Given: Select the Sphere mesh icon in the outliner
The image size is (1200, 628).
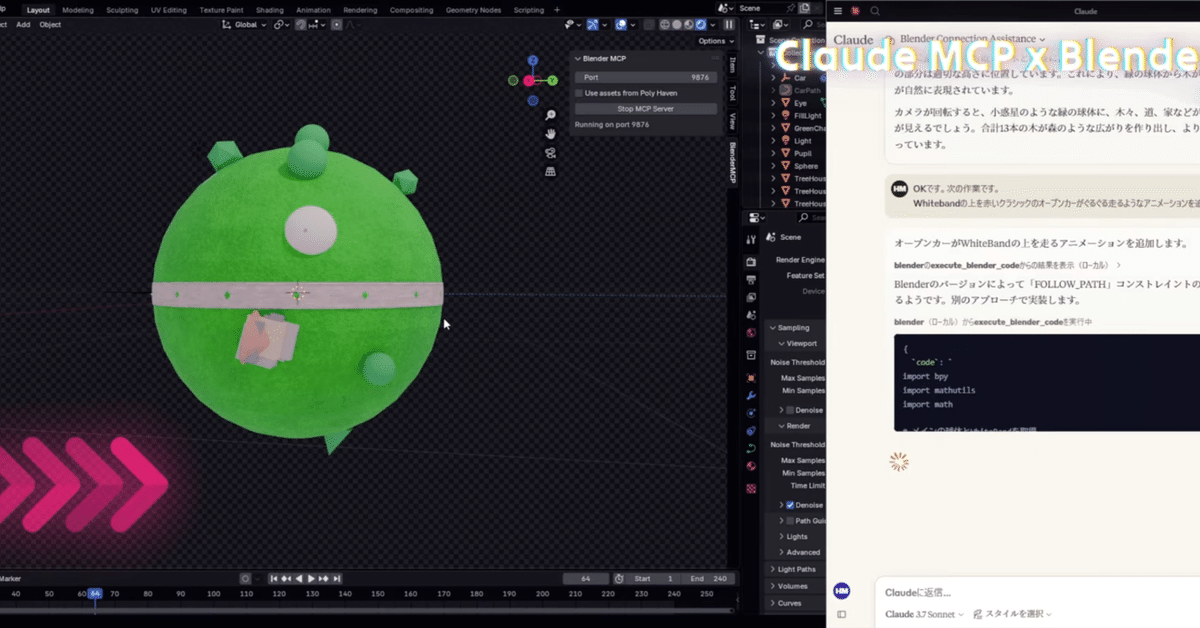Looking at the screenshot, I should (x=785, y=166).
